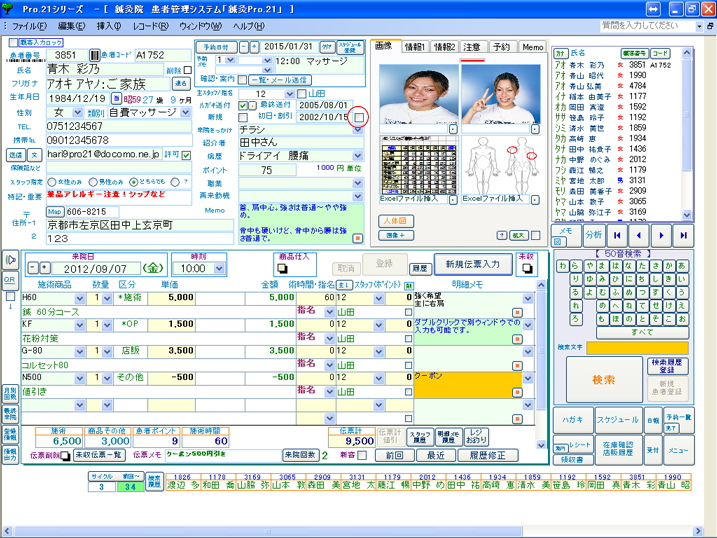Click the 最終来院 sidebar button
Screen dimensions: 717x538
pyautogui.click(x=10, y=414)
